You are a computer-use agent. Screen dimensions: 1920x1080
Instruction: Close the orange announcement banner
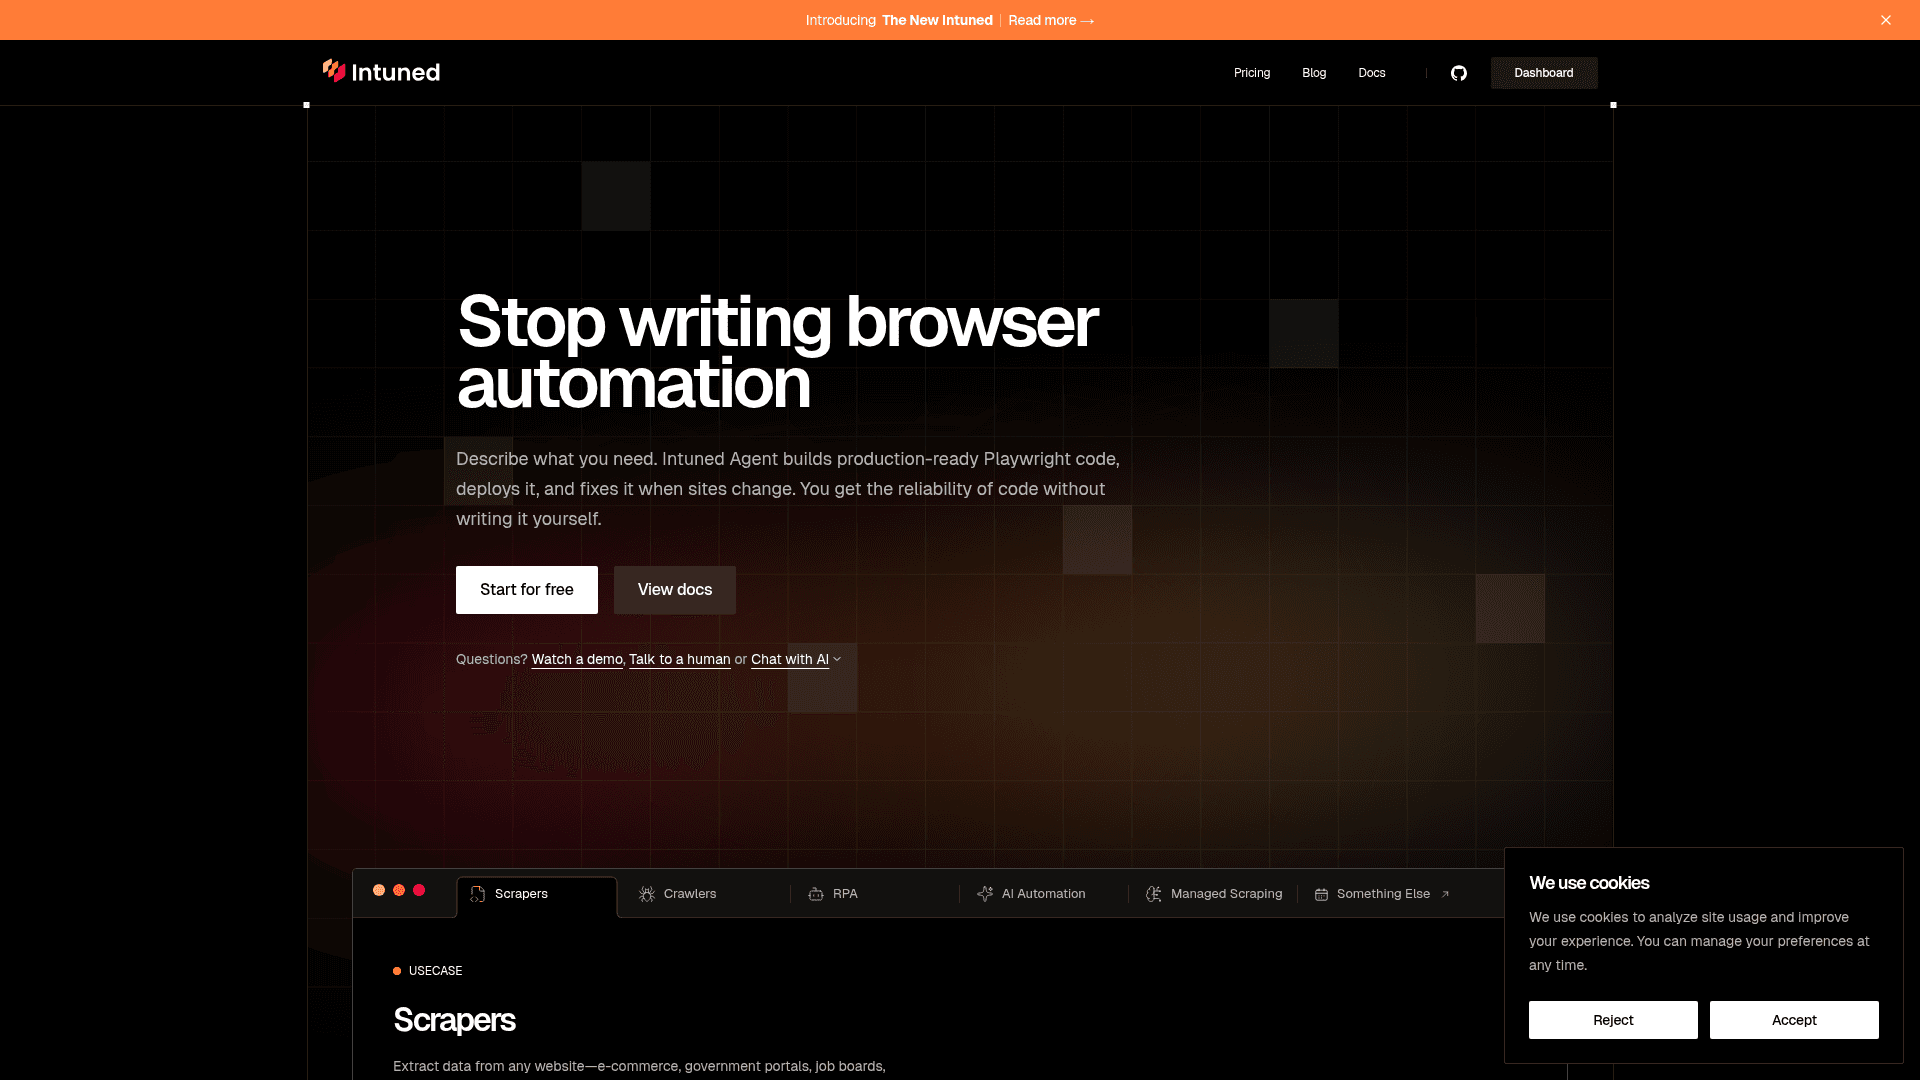pos(1886,20)
